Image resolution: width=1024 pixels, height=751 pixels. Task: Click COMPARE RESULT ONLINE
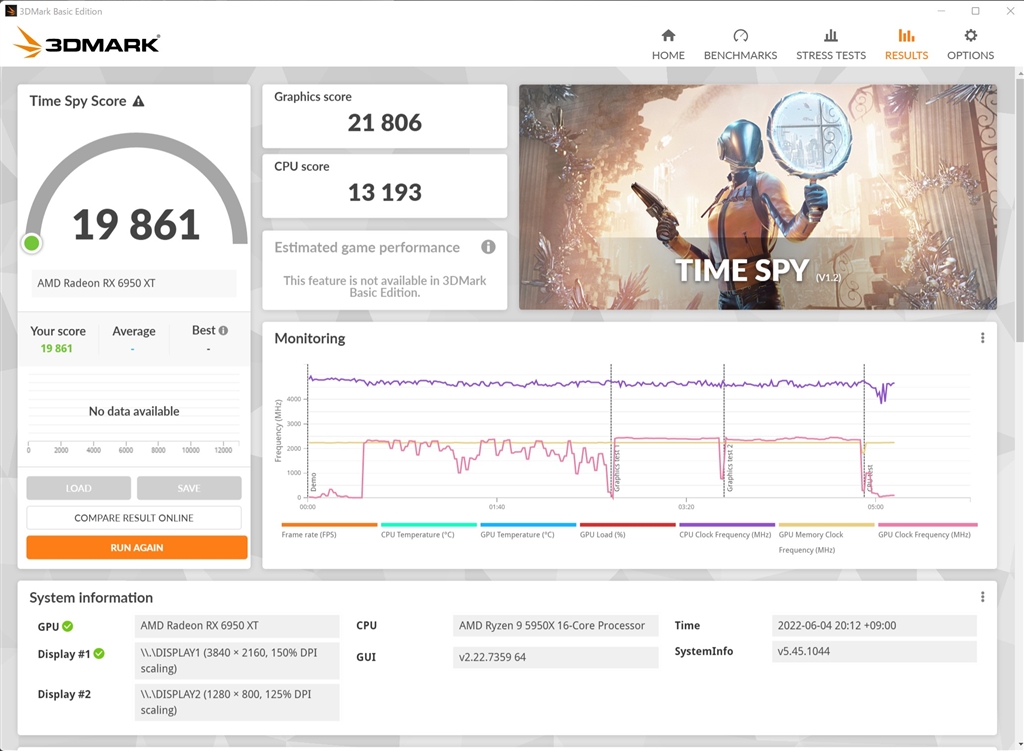click(x=134, y=518)
